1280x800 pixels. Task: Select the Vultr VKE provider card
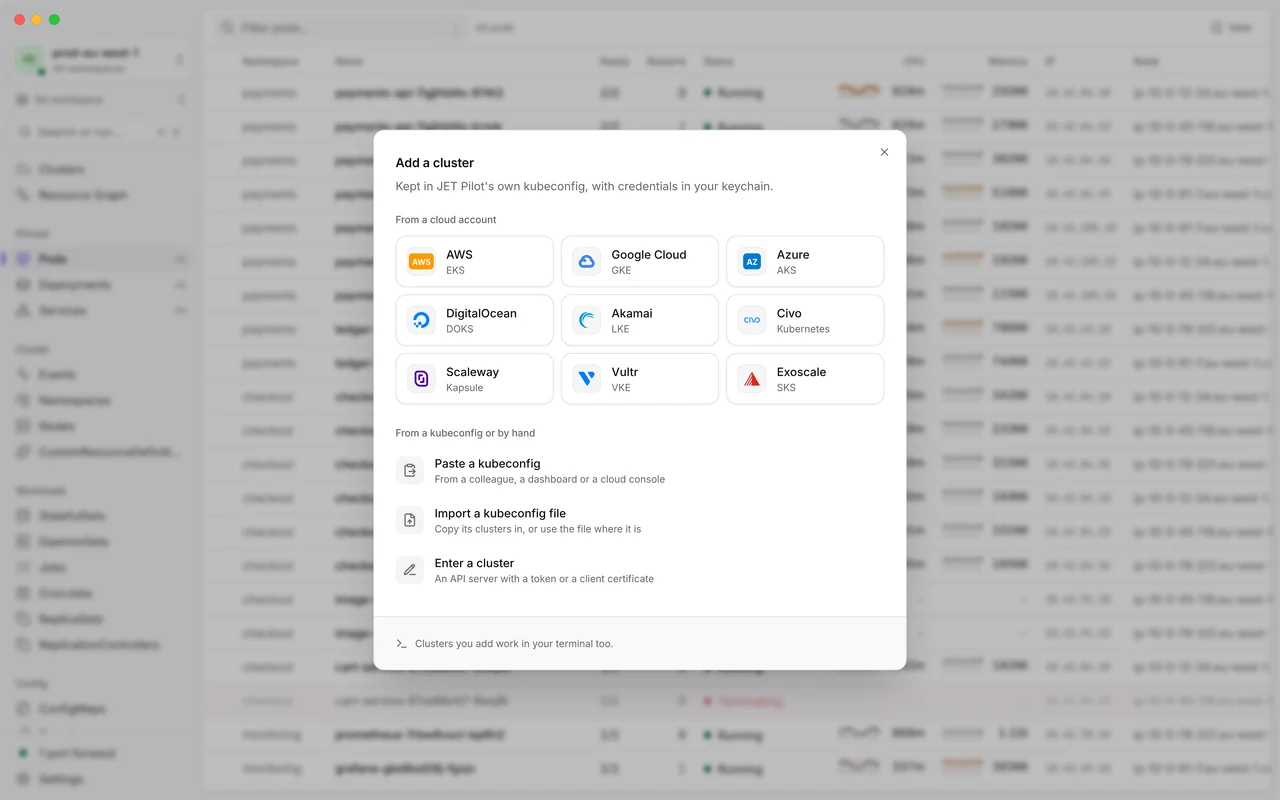coord(640,379)
